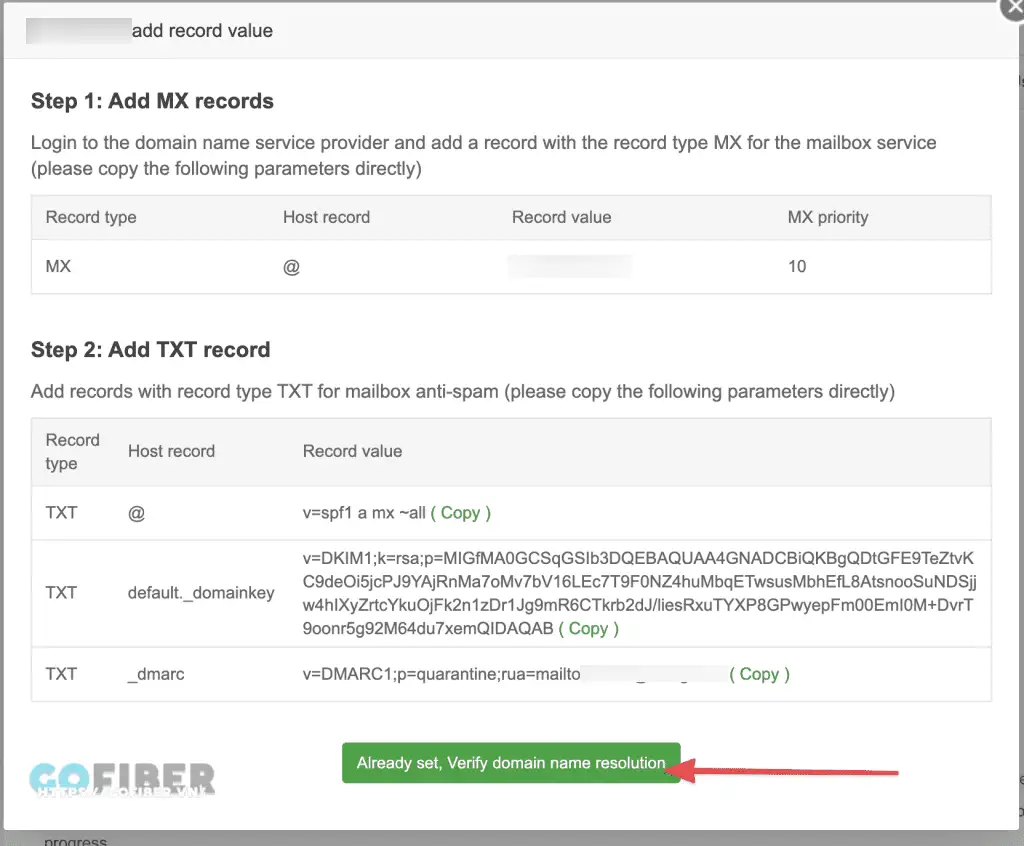The width and height of the screenshot is (1024, 846).
Task: Click the @ host record in MX row
Action: (x=291, y=267)
